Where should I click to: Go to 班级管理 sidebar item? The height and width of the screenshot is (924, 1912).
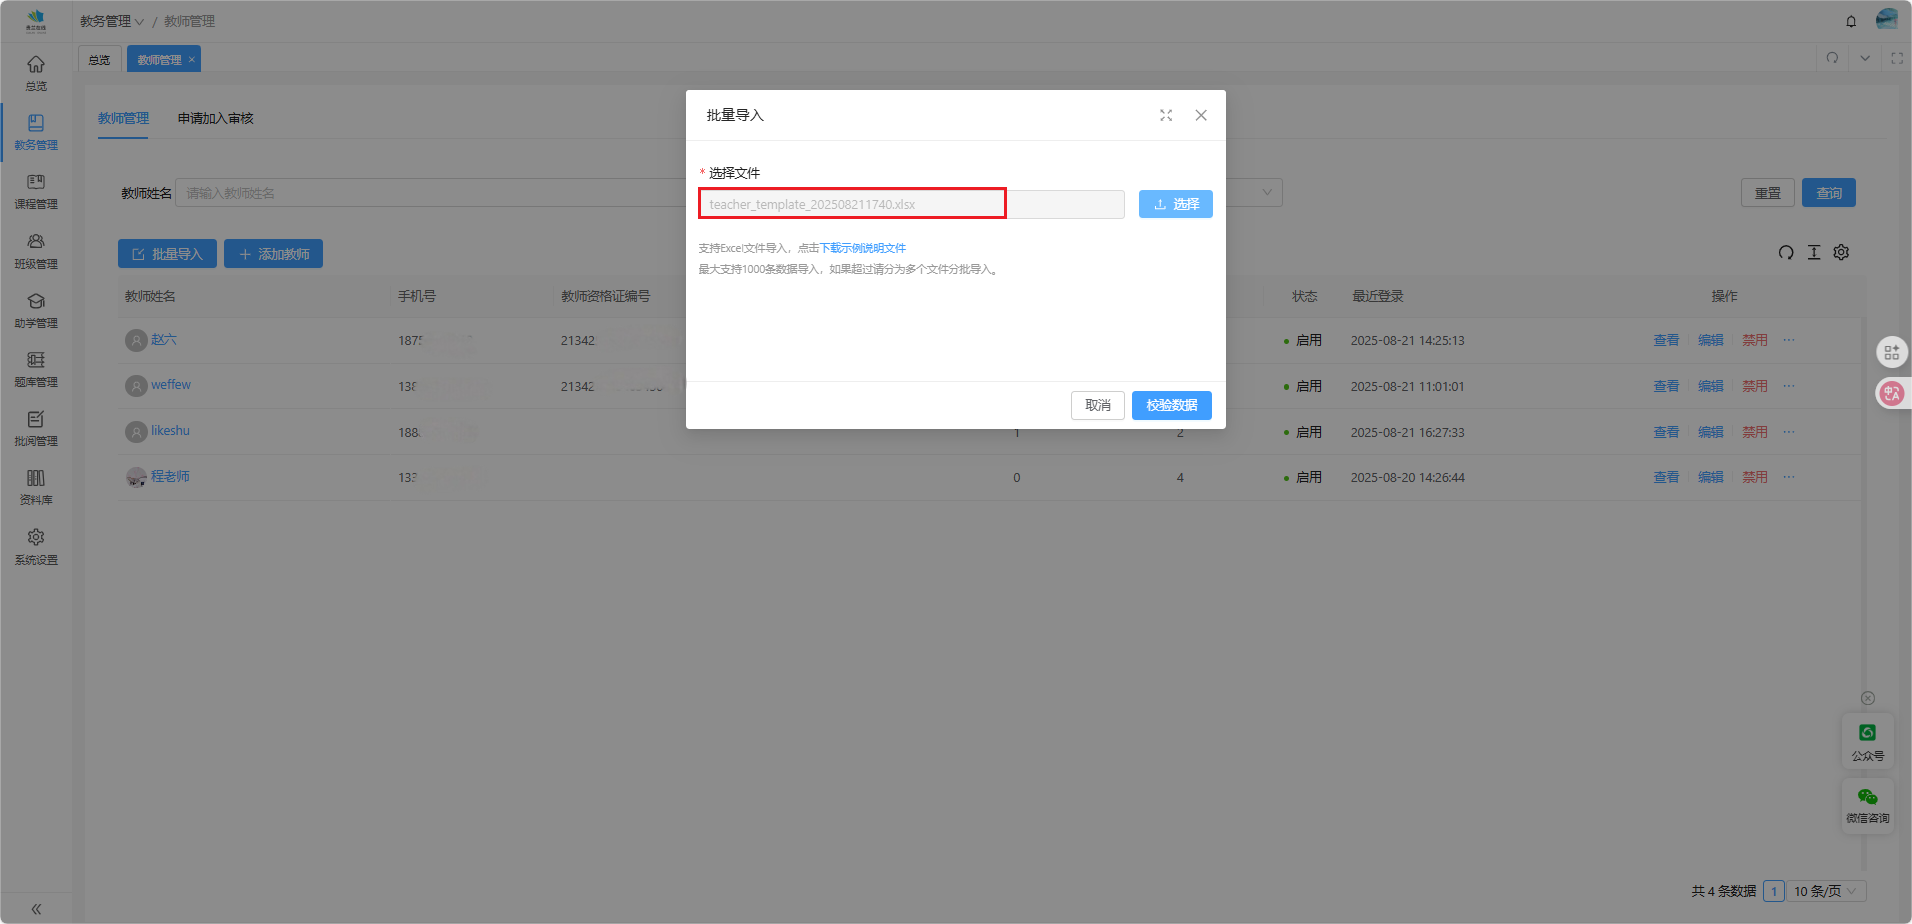coord(36,250)
